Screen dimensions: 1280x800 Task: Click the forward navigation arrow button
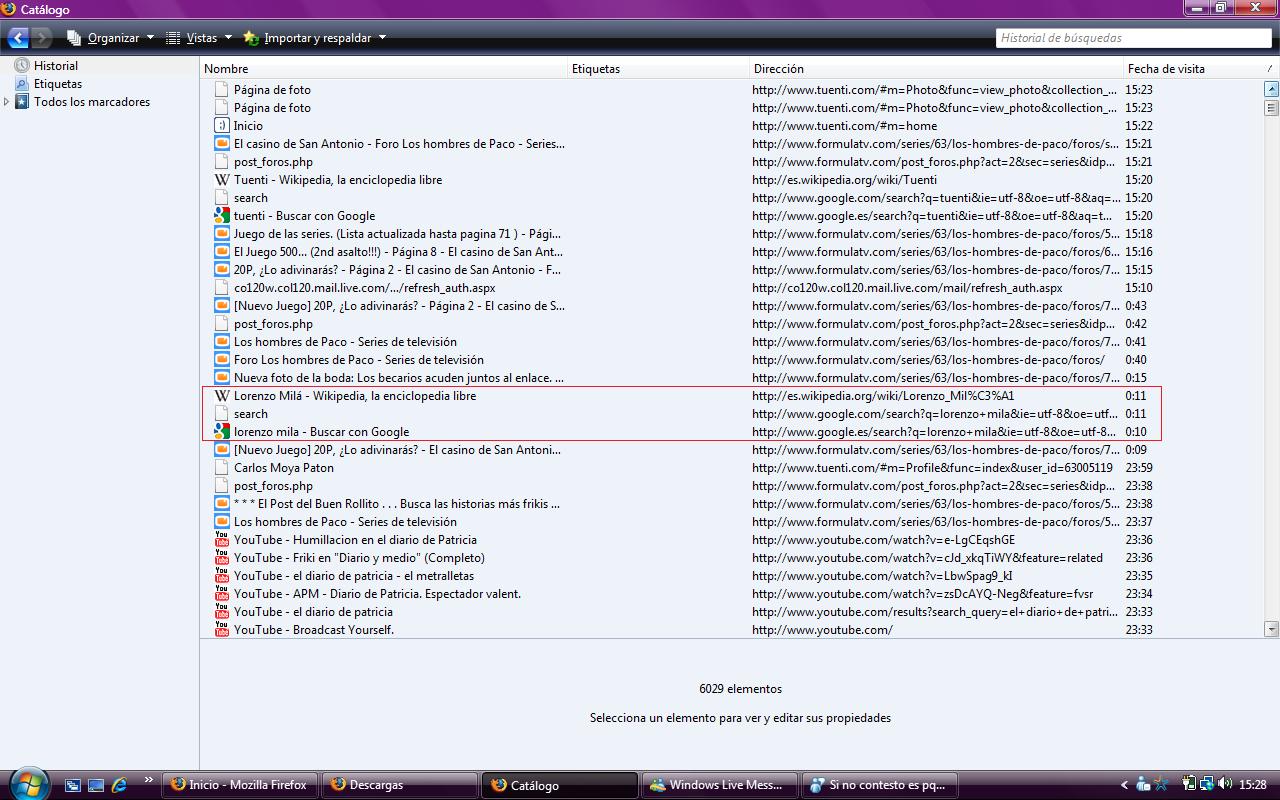point(42,38)
